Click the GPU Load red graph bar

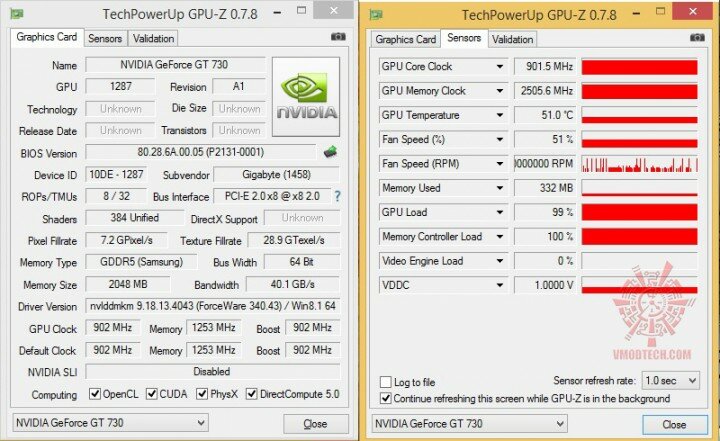point(639,212)
